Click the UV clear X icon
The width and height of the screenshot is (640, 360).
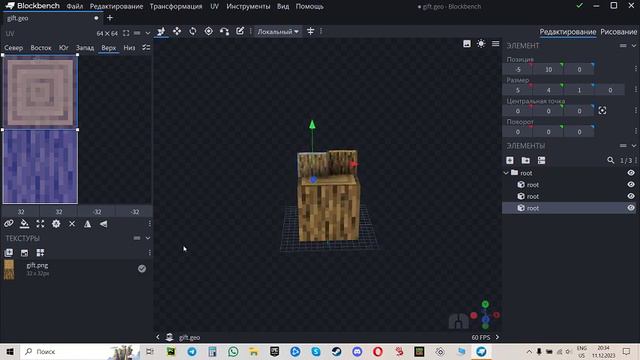pyautogui.click(x=72, y=224)
